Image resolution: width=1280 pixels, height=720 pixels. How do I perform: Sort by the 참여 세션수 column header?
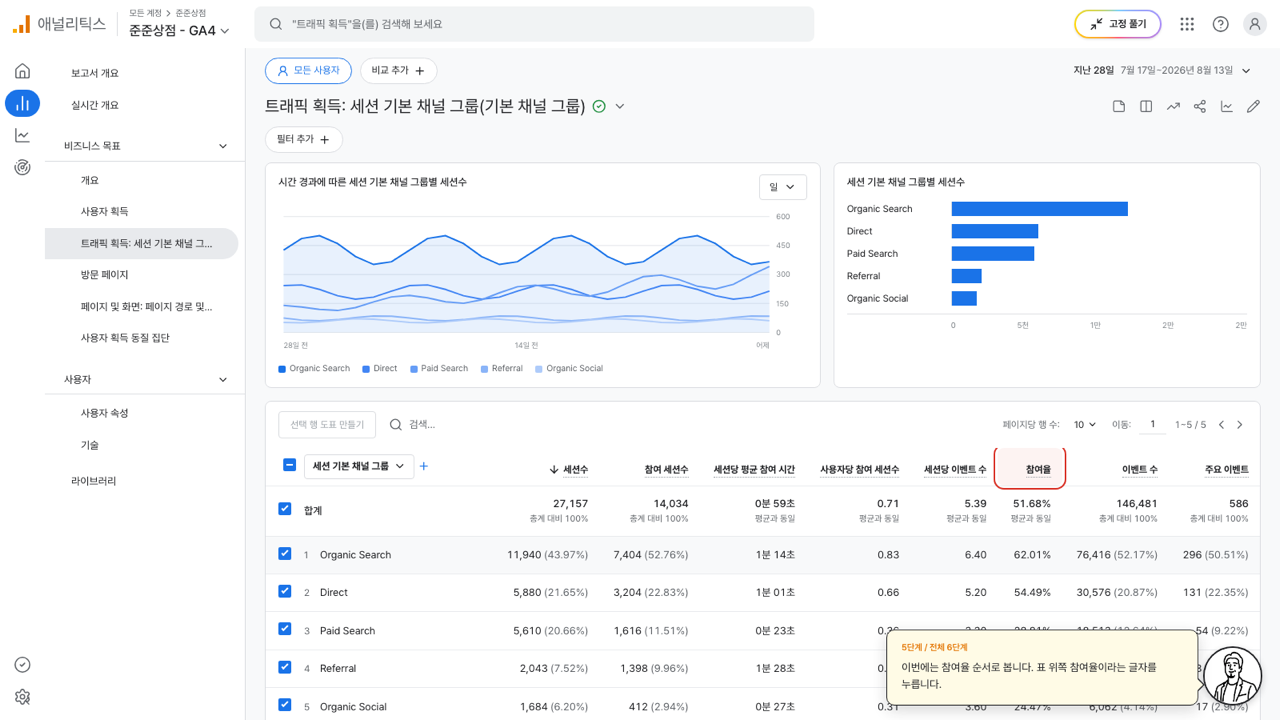click(666, 469)
